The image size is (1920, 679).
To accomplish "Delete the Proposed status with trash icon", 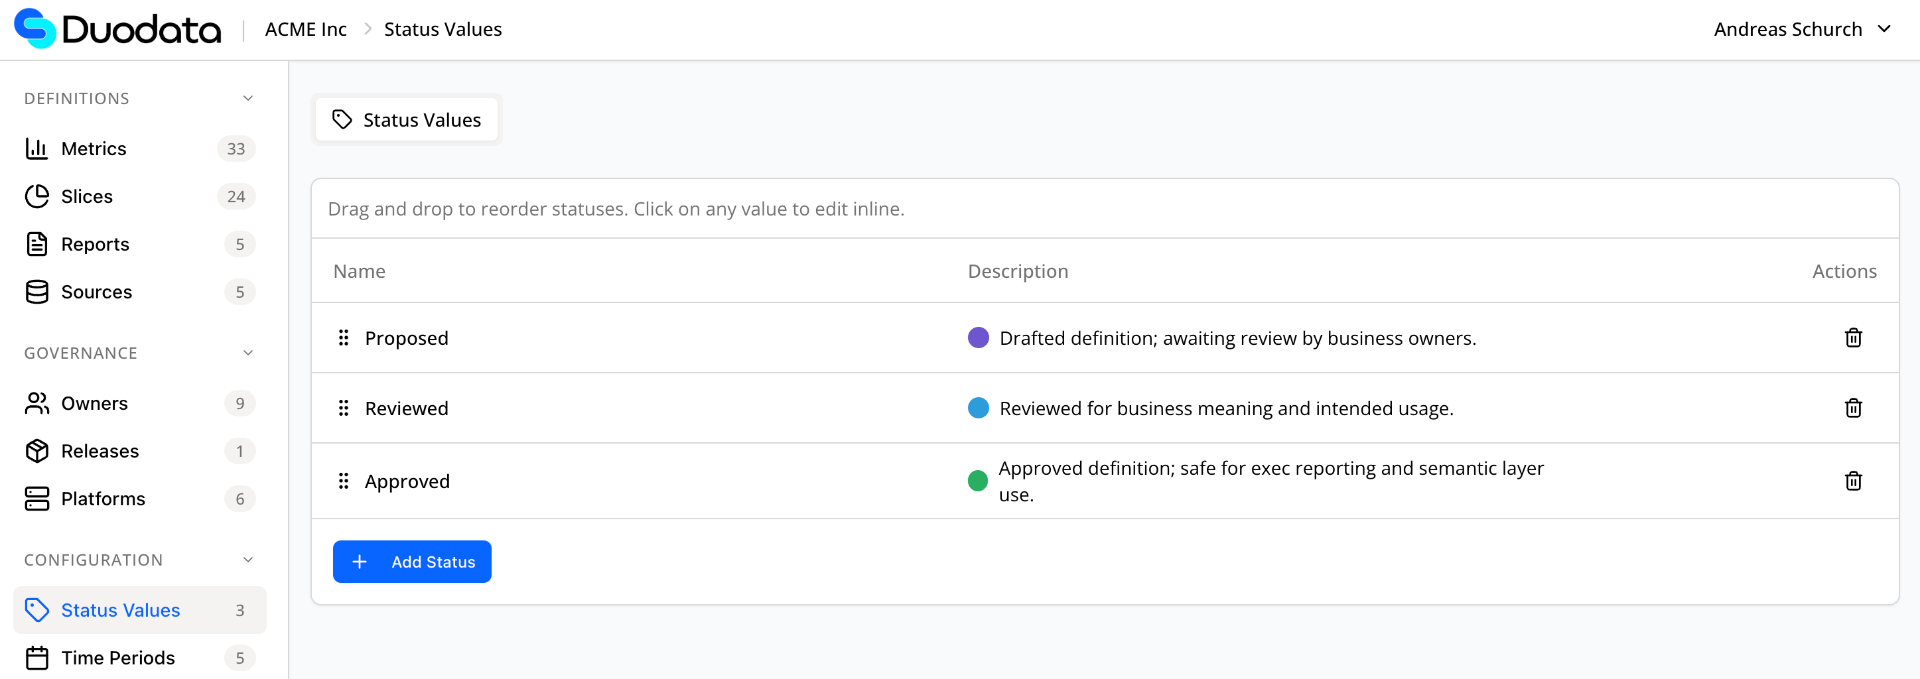I will click(x=1853, y=337).
